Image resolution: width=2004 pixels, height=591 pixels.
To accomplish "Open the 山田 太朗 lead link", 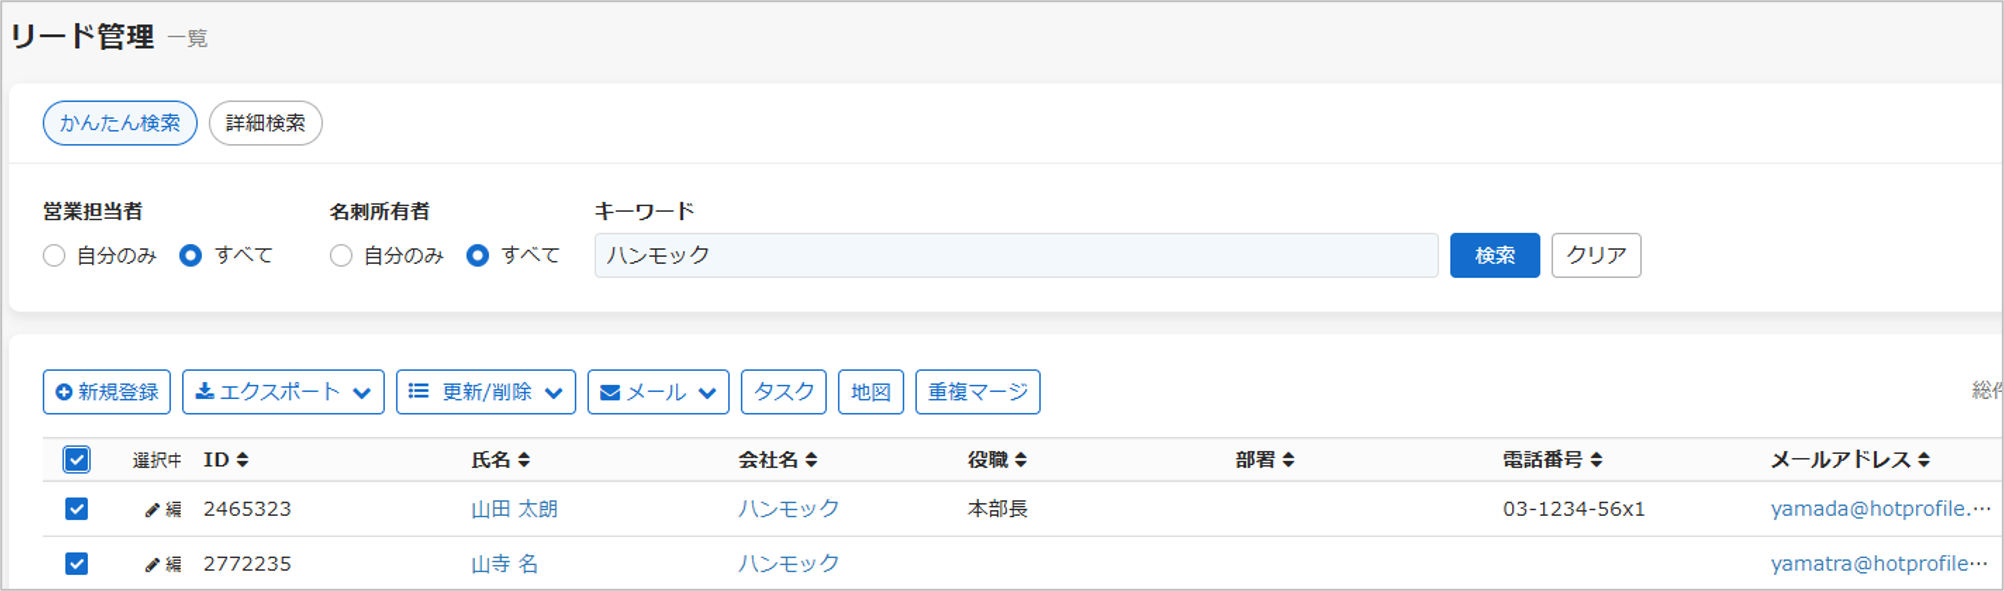I will click(x=514, y=509).
